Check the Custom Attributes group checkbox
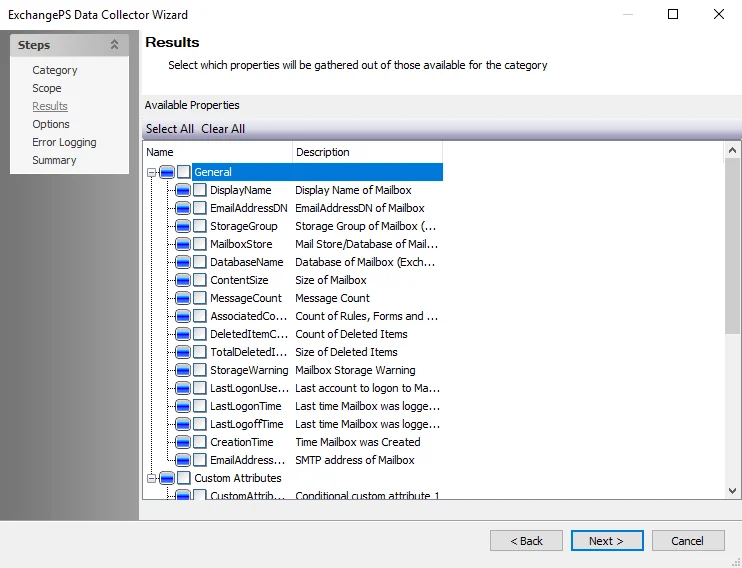This screenshot has height=568, width=742. coord(184,478)
